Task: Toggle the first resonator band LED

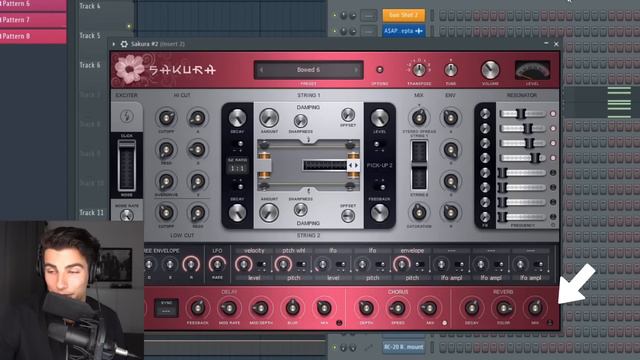Action: tap(553, 114)
